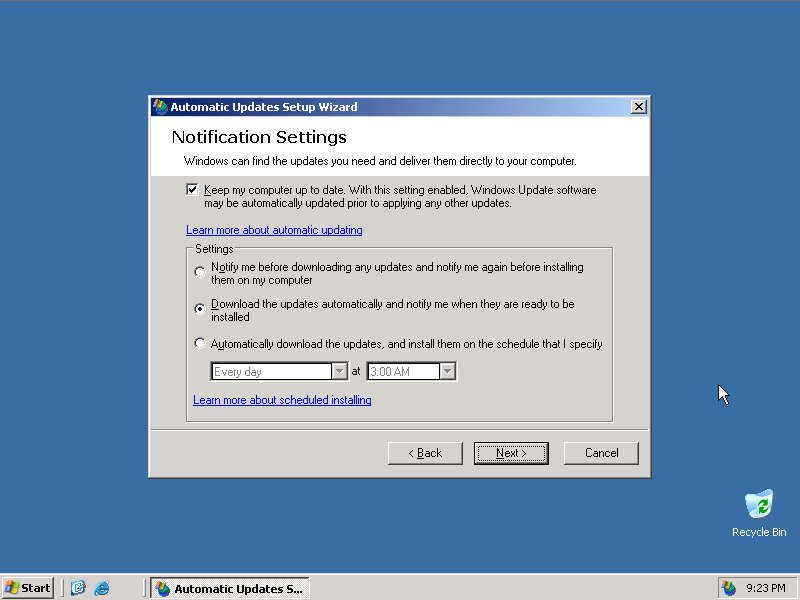Open the Every day schedule dropdown
This screenshot has height=600, width=800.
pyautogui.click(x=340, y=371)
